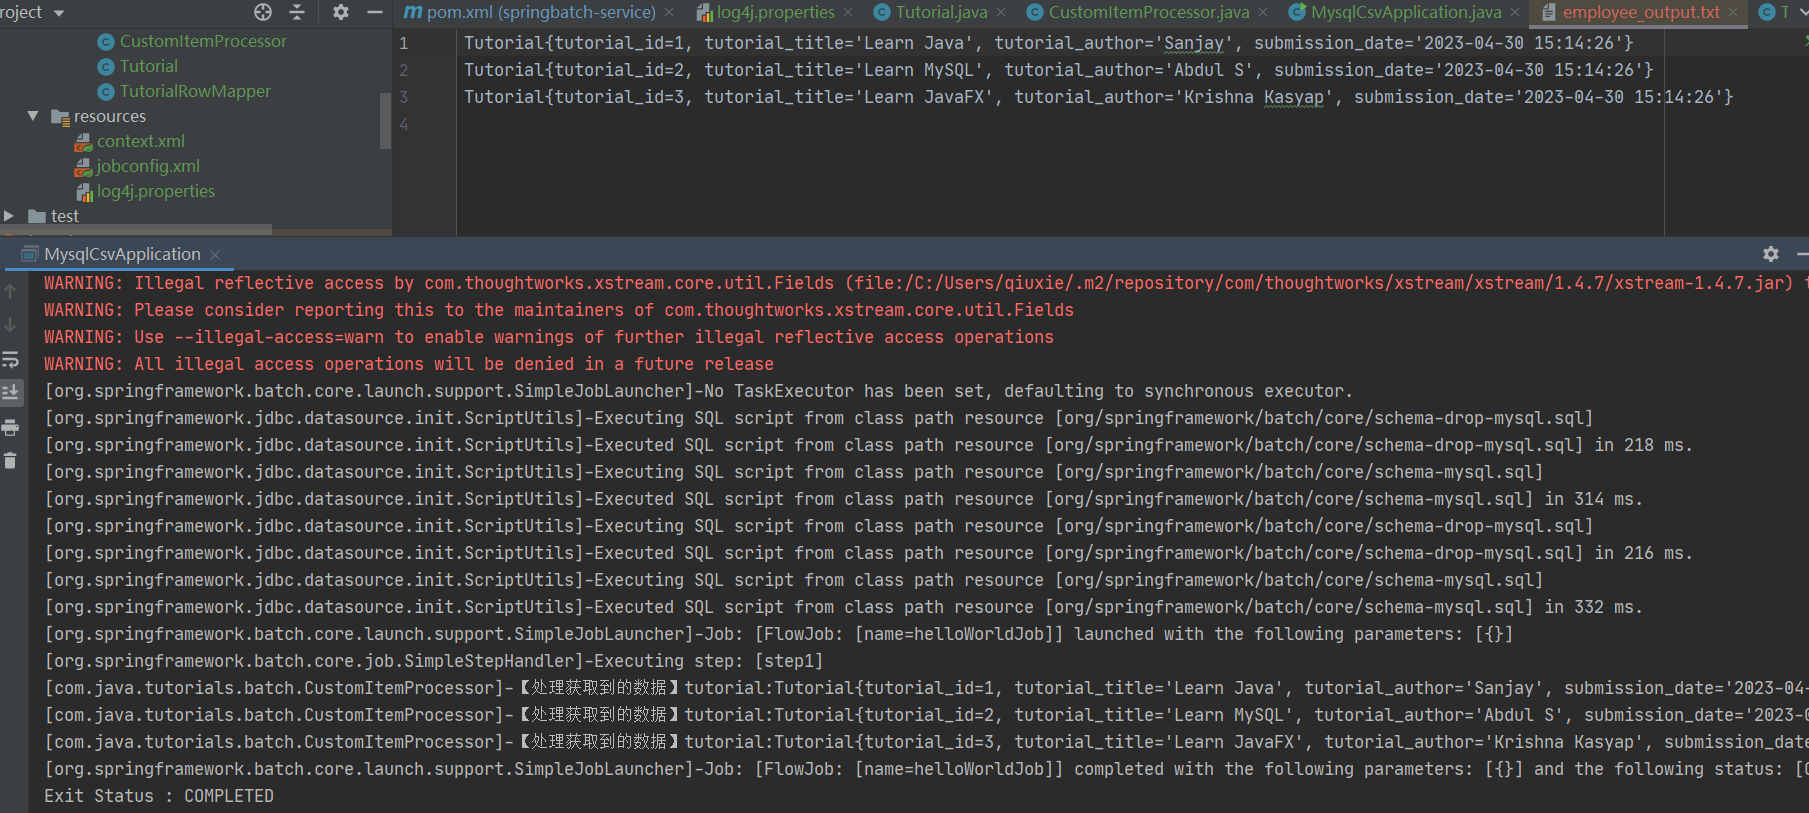Click 'Executing step: [step1]' console line
Screen dimensions: 1809x813
[x=434, y=661]
